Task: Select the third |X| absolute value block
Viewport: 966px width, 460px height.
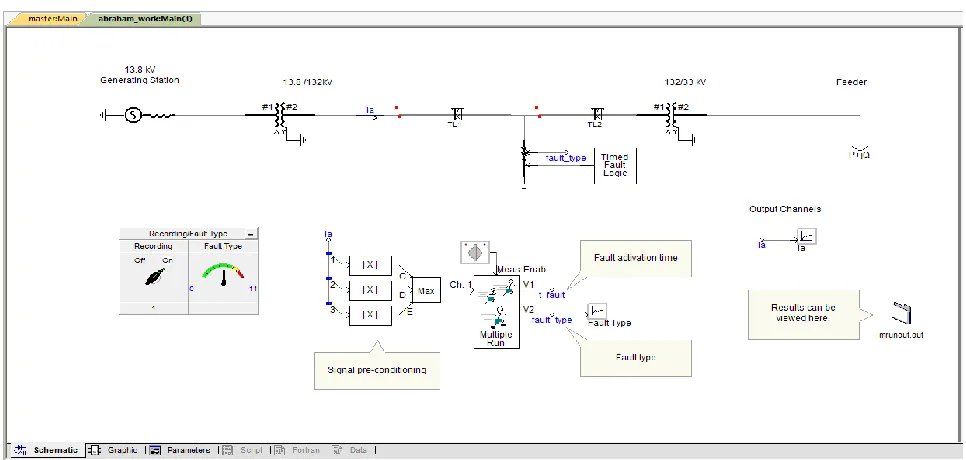Action: (x=370, y=315)
